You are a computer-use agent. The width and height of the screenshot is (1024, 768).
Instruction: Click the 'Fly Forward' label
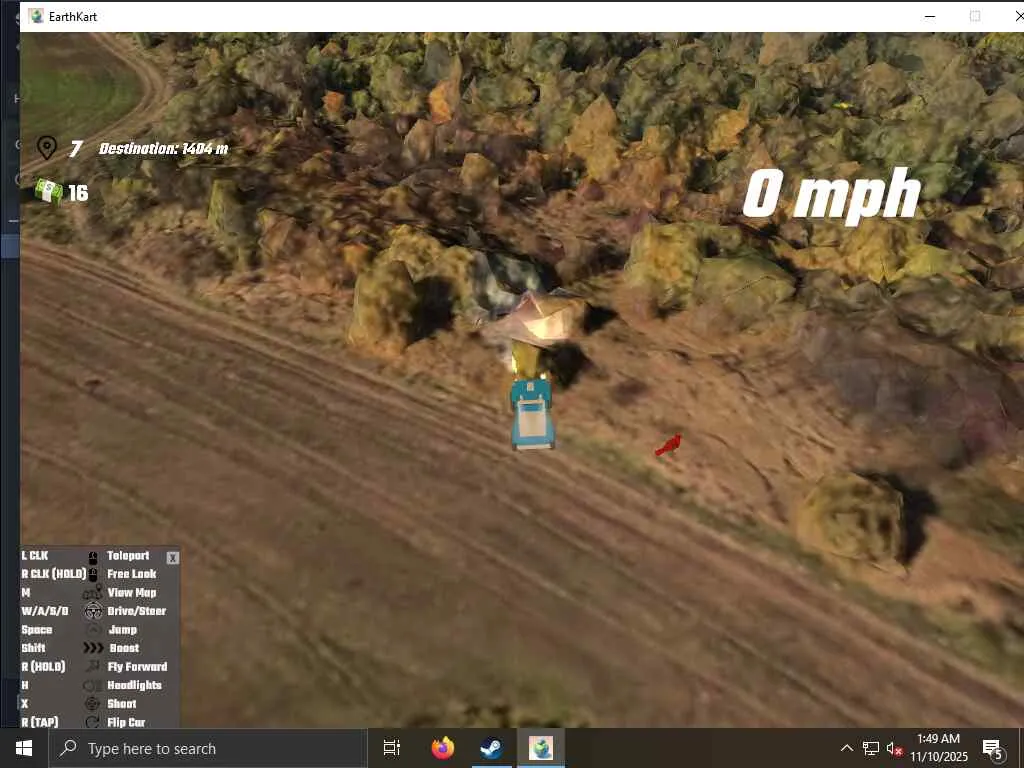coord(137,666)
